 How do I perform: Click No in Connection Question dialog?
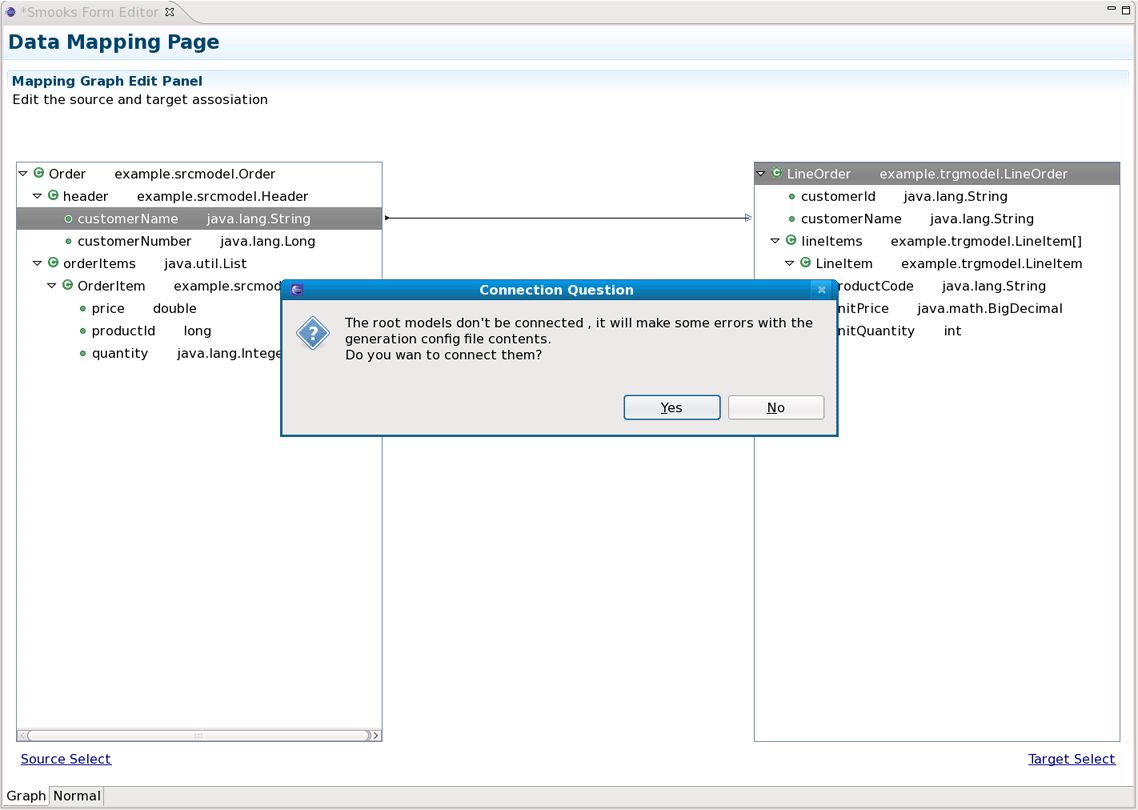[776, 407]
